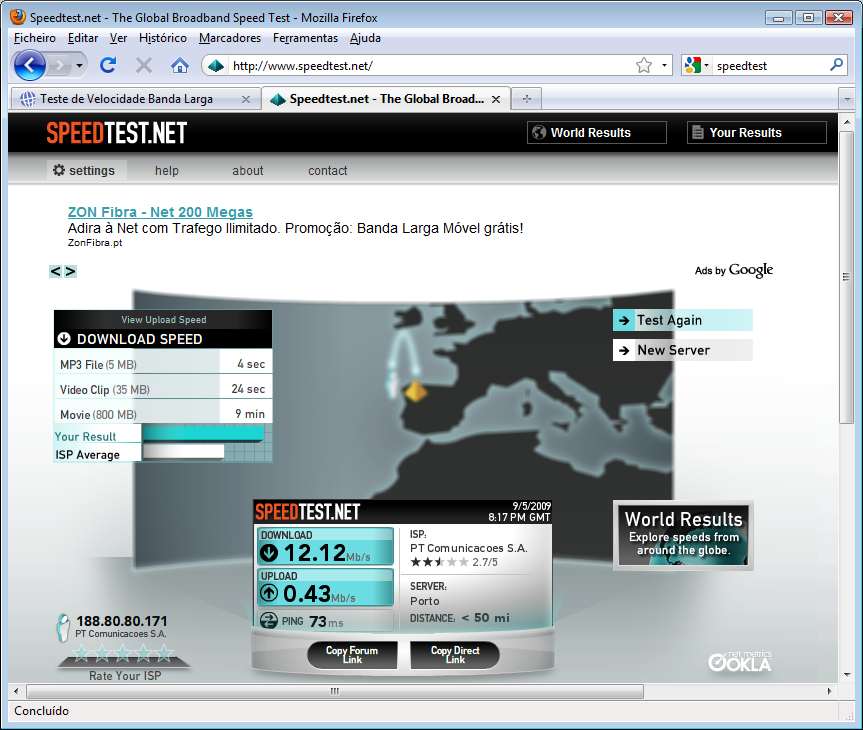Select the Speedtest.net Global Broadband tab
The height and width of the screenshot is (730, 863).
pos(385,99)
